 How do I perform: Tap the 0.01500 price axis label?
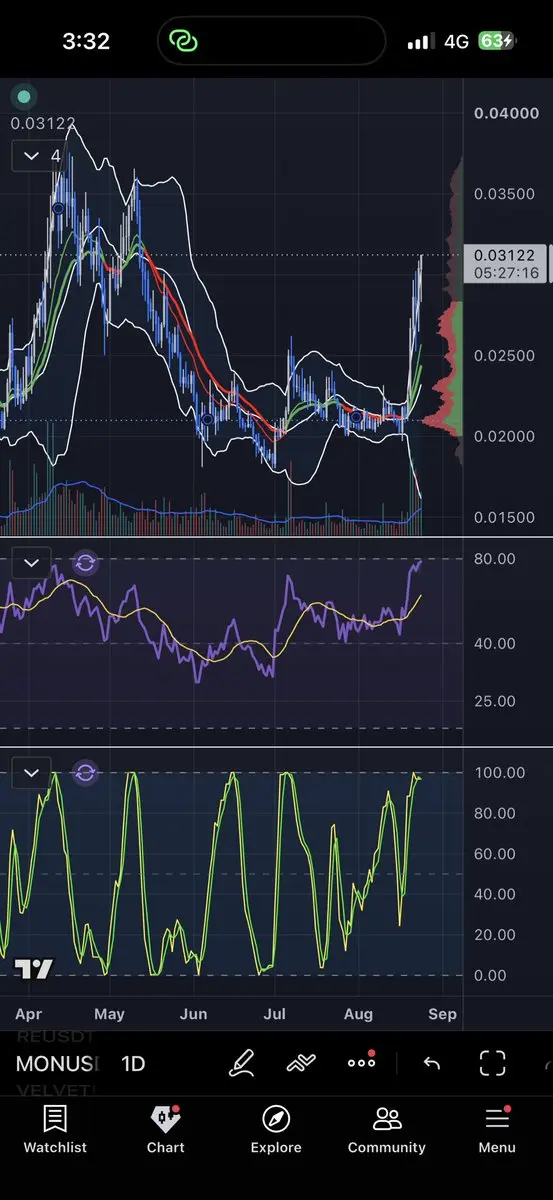click(x=506, y=517)
